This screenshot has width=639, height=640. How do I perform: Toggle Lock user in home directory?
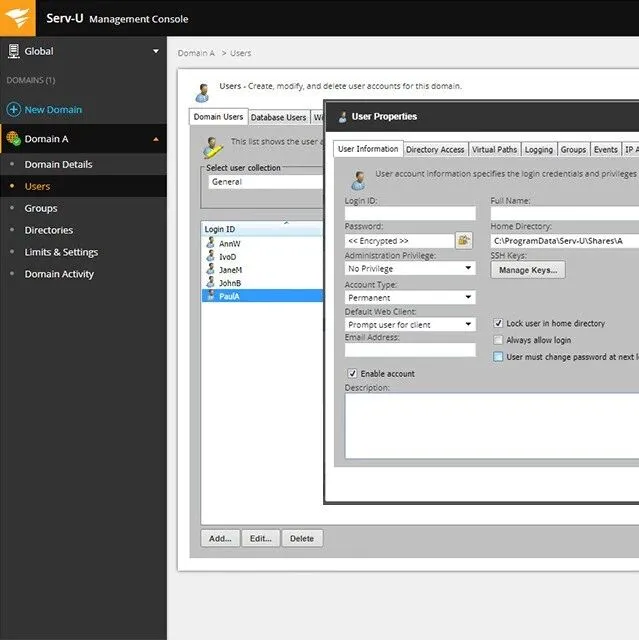(x=498, y=323)
